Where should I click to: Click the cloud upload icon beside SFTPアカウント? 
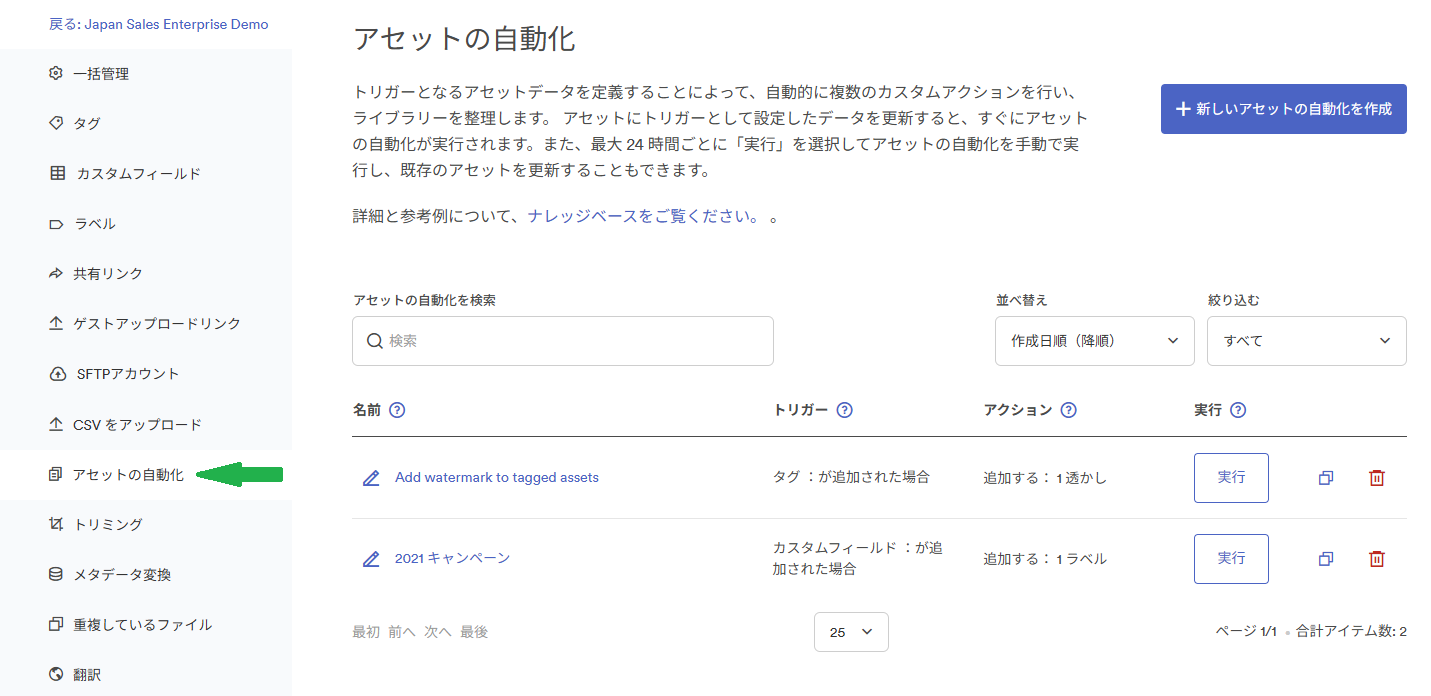(57, 374)
